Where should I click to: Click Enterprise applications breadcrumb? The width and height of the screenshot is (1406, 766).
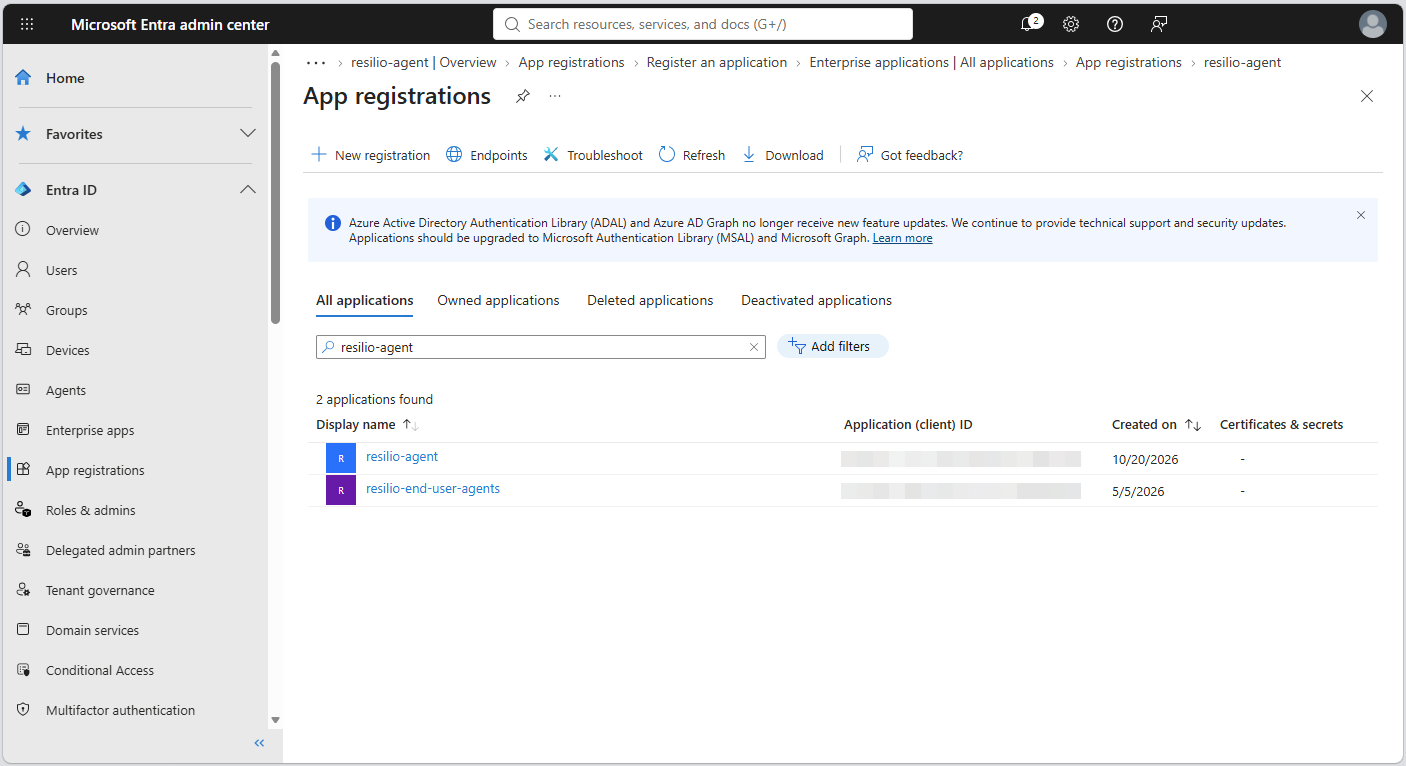point(931,62)
